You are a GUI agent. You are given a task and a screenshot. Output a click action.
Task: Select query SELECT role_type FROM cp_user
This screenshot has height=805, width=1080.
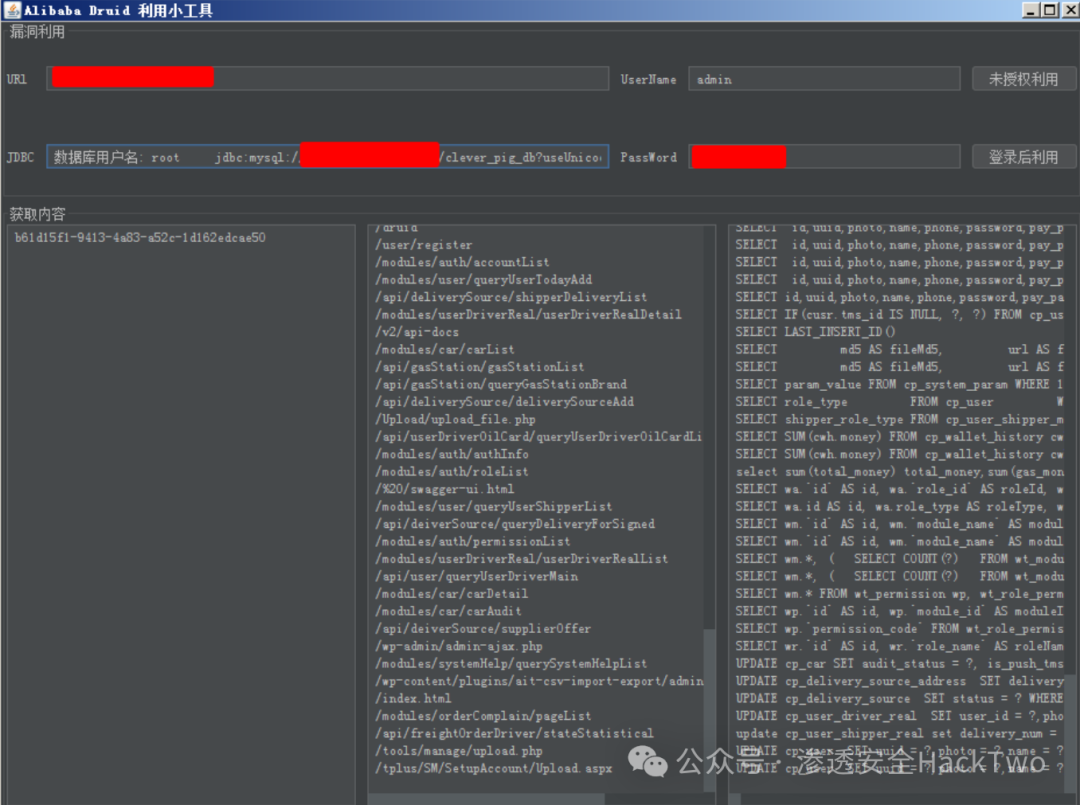tap(900, 402)
